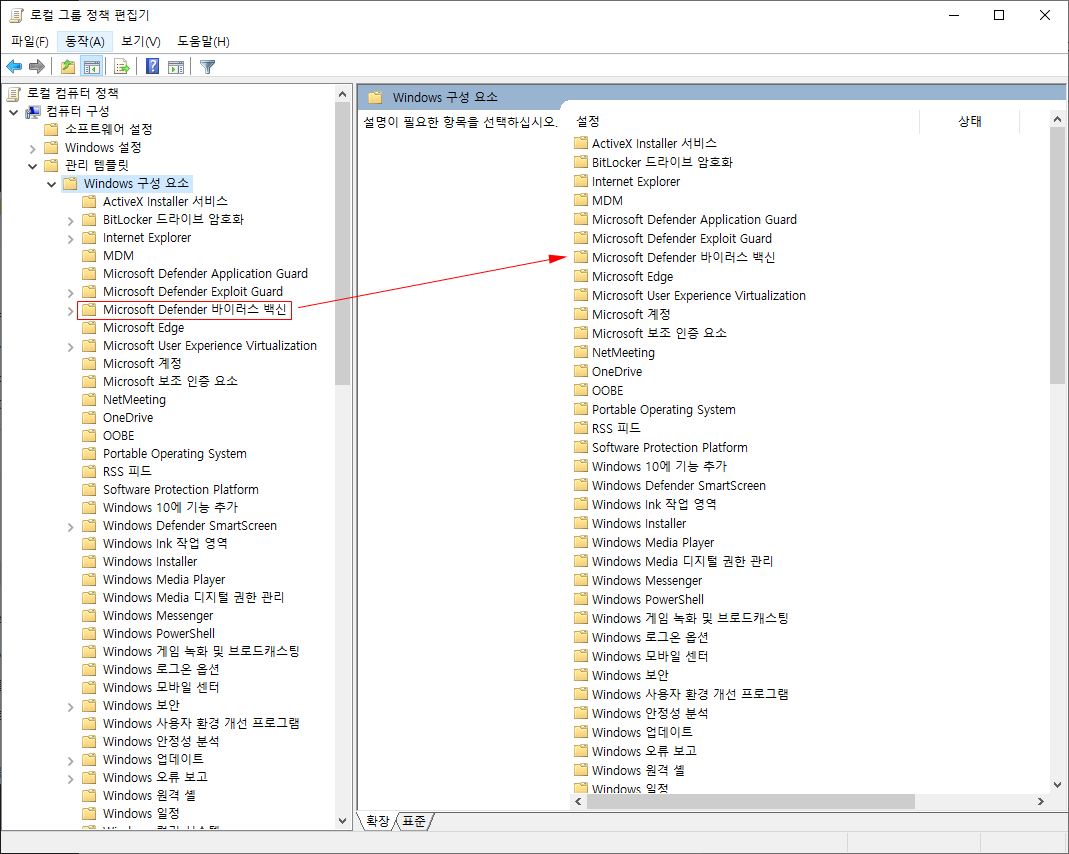
Task: Click Windows Messenger folder icon in tree
Action: 89,615
